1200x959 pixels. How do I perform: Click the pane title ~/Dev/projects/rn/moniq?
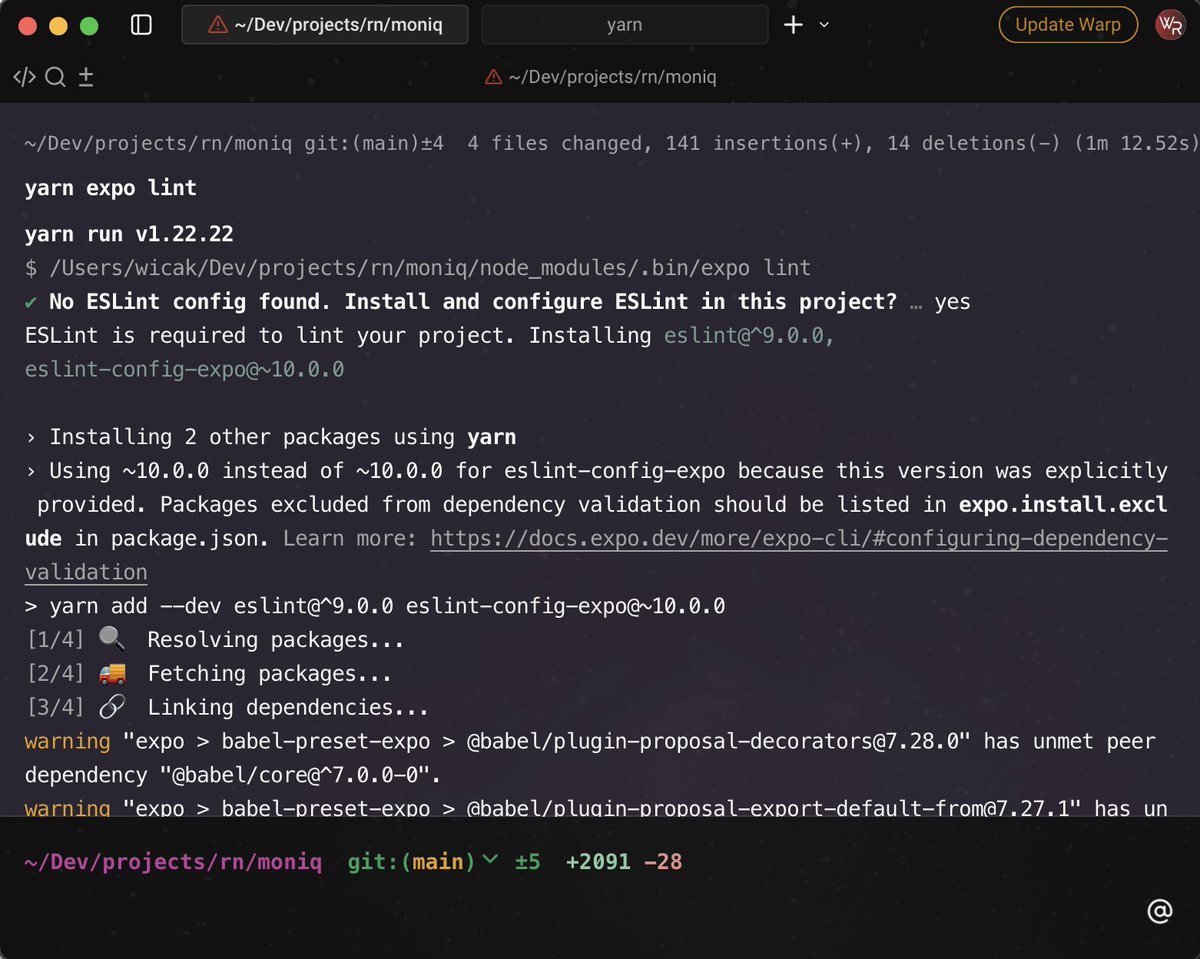pos(612,77)
